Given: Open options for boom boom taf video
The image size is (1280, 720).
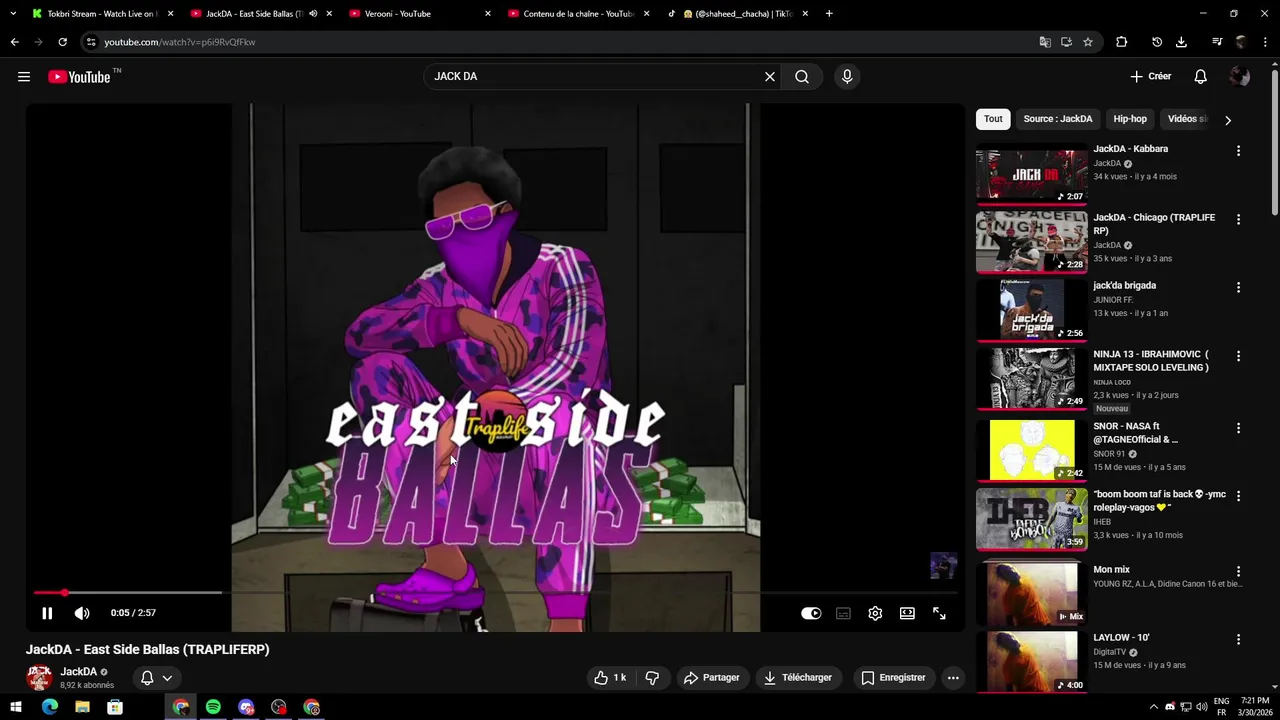Looking at the screenshot, I should coord(1238,496).
